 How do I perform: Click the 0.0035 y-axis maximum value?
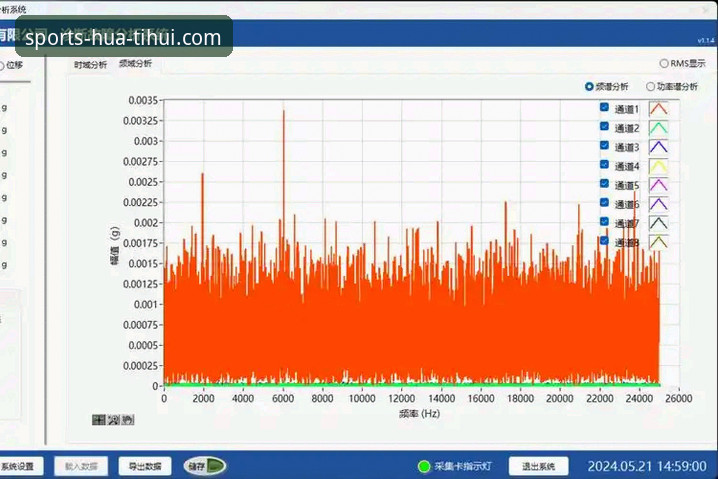(143, 100)
